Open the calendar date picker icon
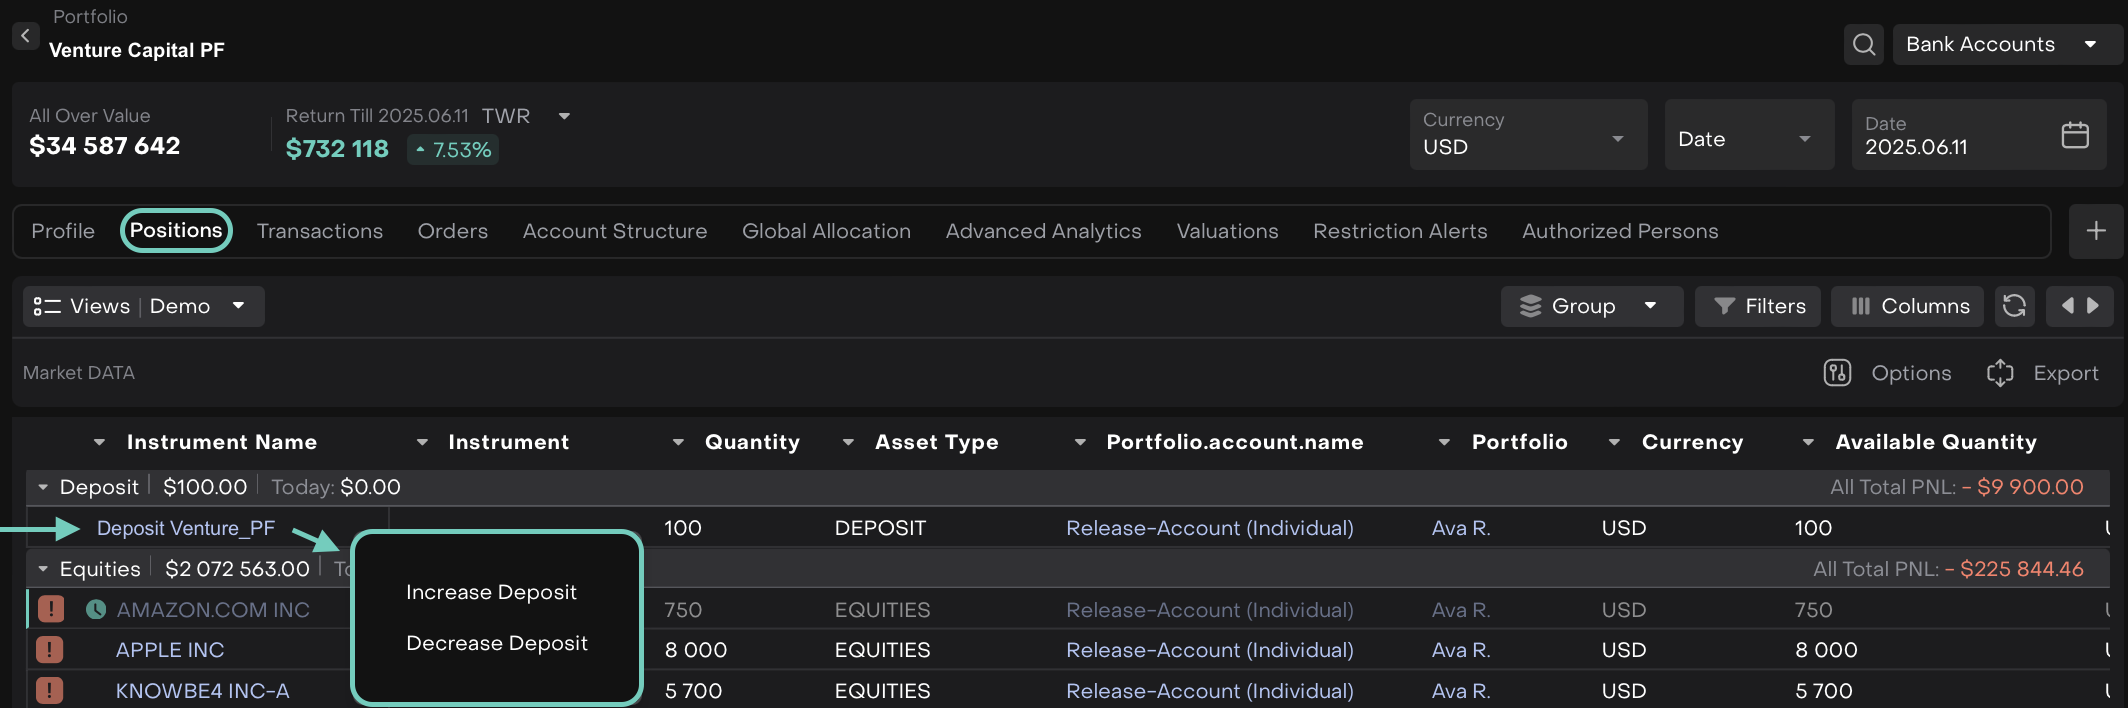 (2075, 135)
